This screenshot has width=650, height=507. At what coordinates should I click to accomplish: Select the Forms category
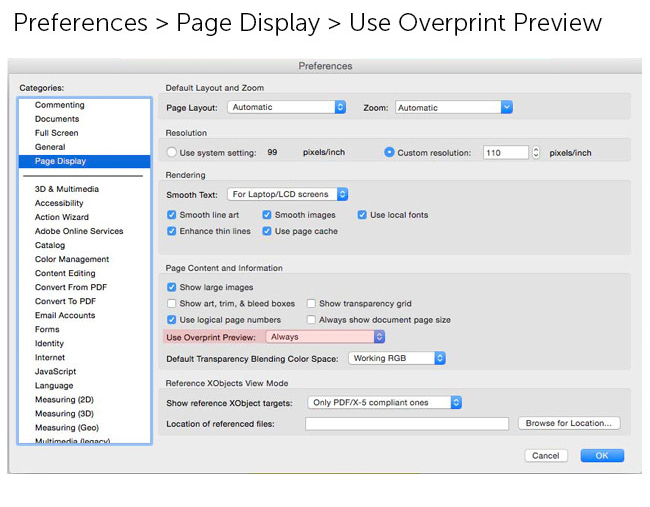(47, 330)
